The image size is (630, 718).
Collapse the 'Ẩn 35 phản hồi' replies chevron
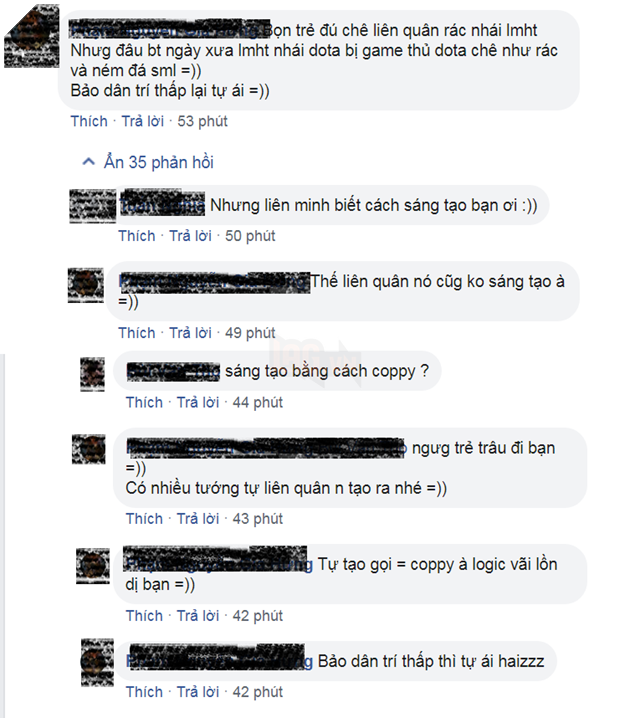coord(88,162)
